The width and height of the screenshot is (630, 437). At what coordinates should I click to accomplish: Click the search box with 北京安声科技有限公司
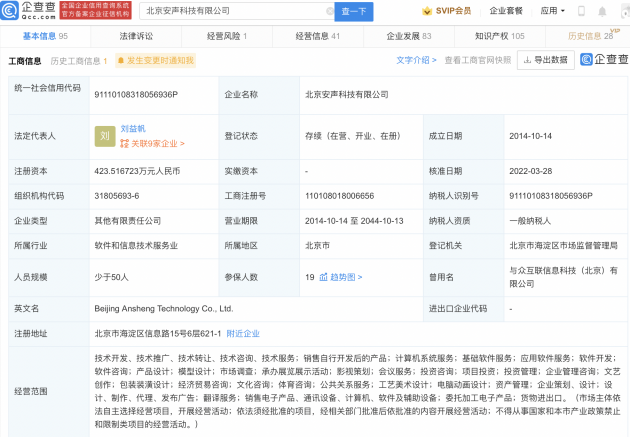[235, 11]
